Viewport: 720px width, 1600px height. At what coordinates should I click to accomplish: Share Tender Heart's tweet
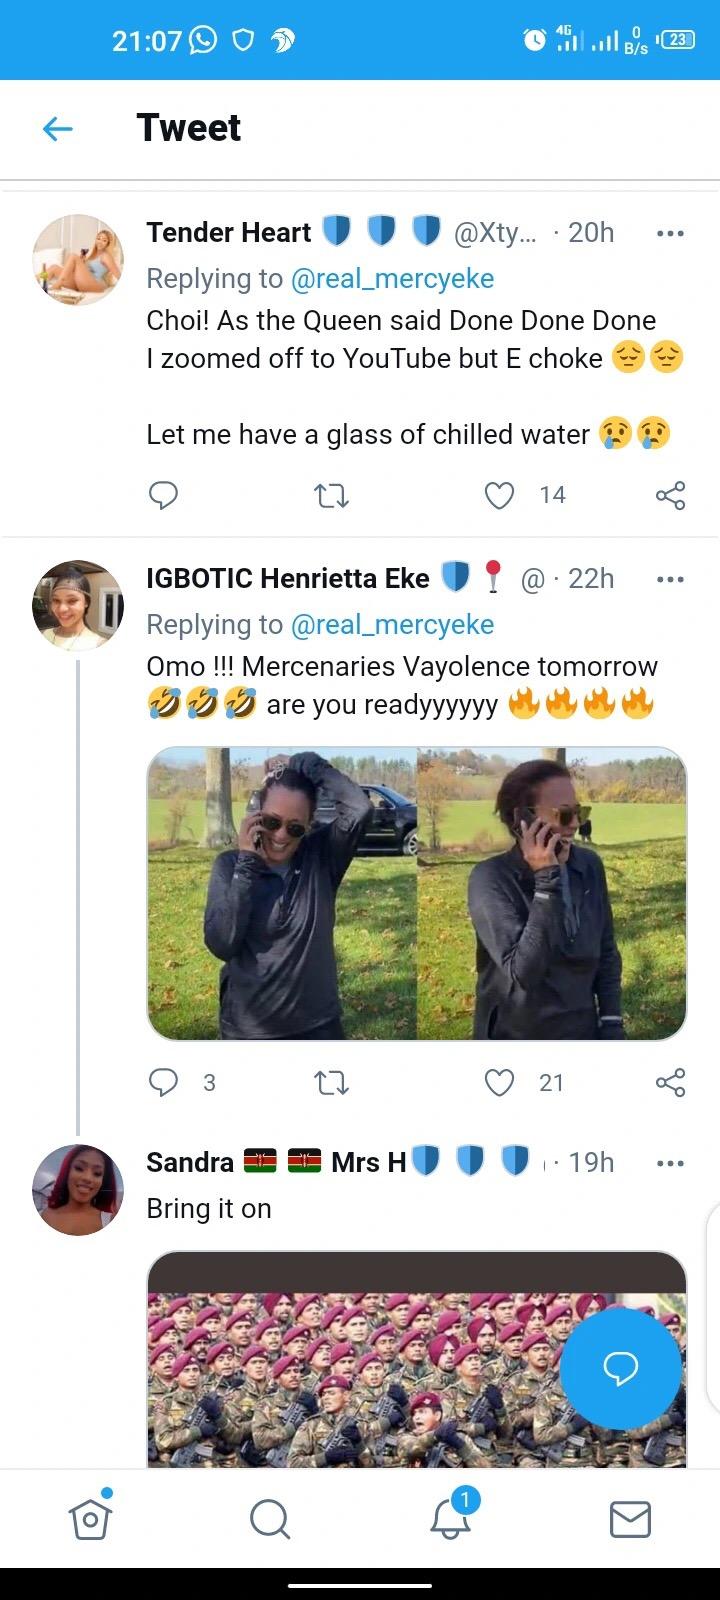670,495
